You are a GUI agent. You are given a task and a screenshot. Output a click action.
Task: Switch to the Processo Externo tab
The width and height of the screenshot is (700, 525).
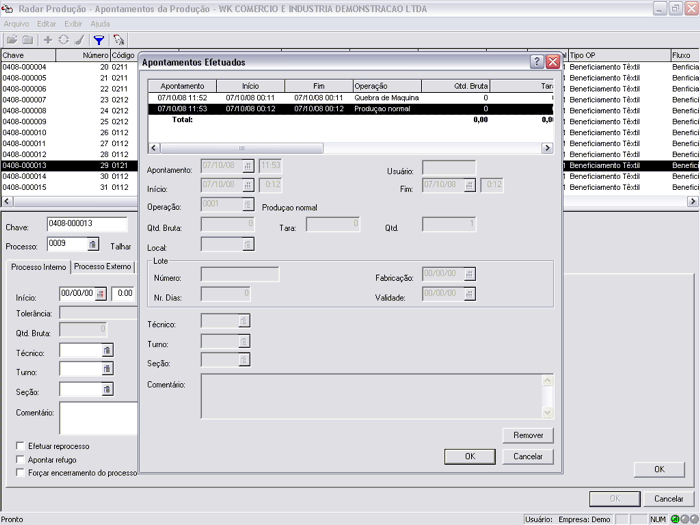click(x=103, y=267)
